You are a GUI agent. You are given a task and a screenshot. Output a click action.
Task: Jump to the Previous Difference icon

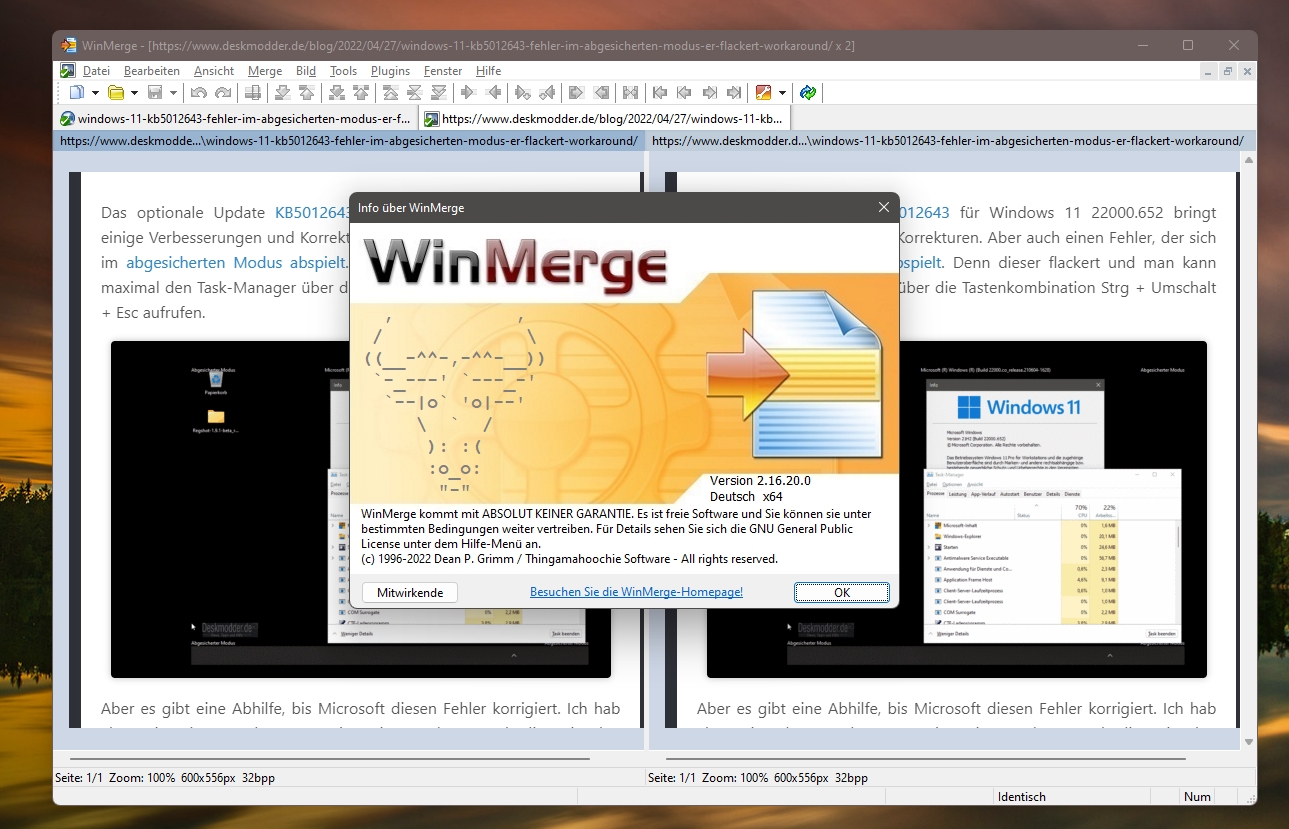coord(306,93)
